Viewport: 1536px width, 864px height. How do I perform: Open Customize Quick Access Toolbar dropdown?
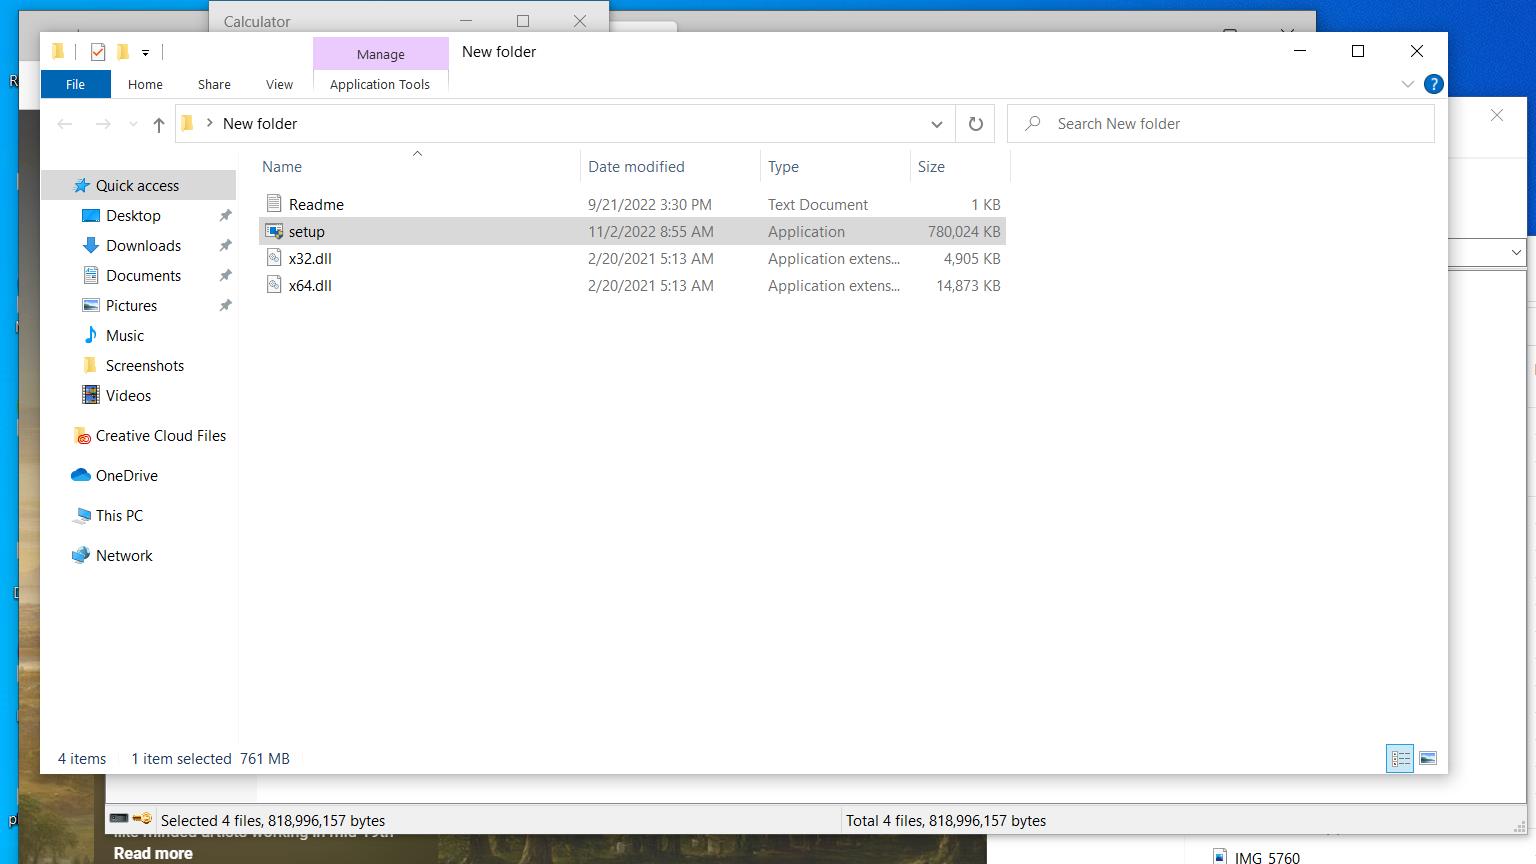click(x=145, y=53)
